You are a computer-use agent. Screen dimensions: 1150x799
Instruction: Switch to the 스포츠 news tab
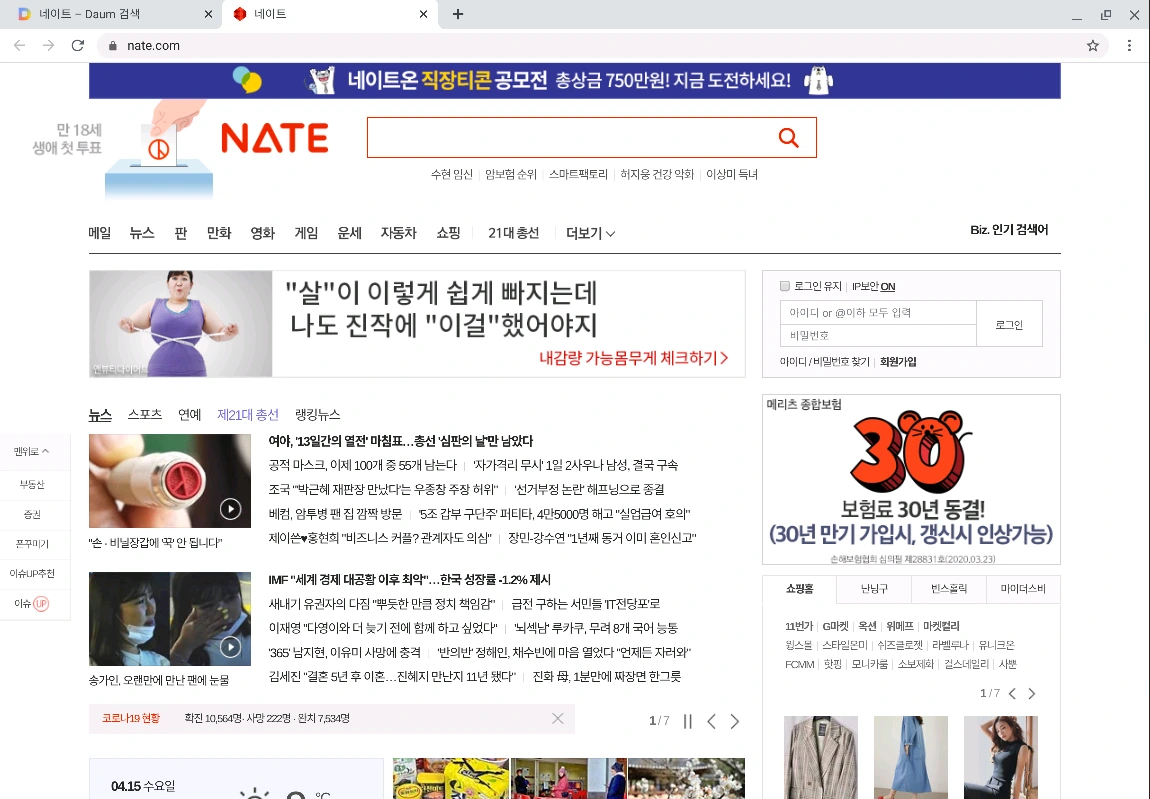[x=144, y=415]
